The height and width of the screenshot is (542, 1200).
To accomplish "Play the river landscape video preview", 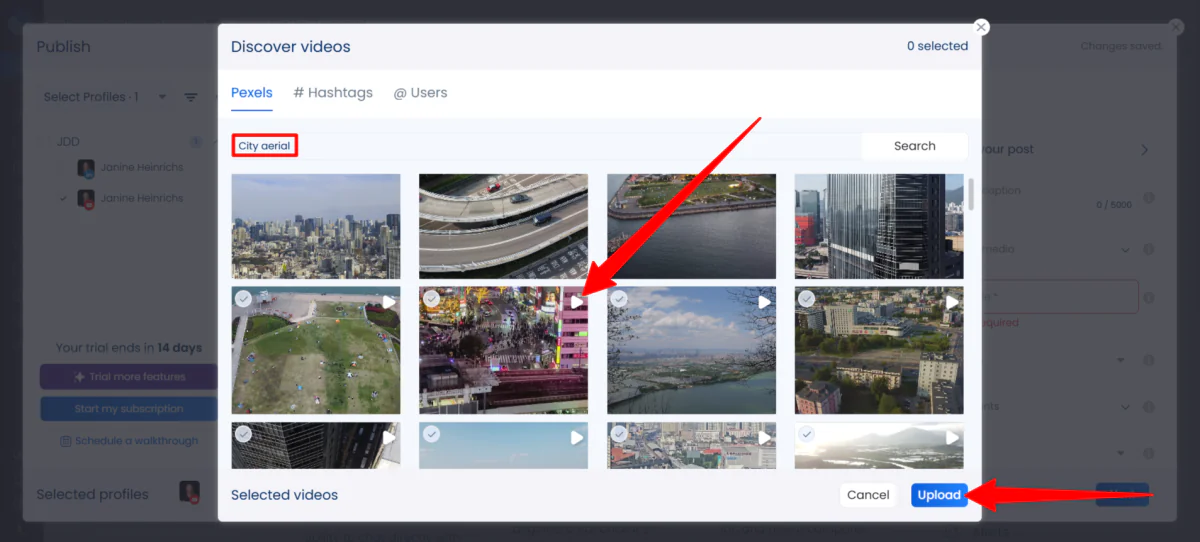I will point(765,301).
